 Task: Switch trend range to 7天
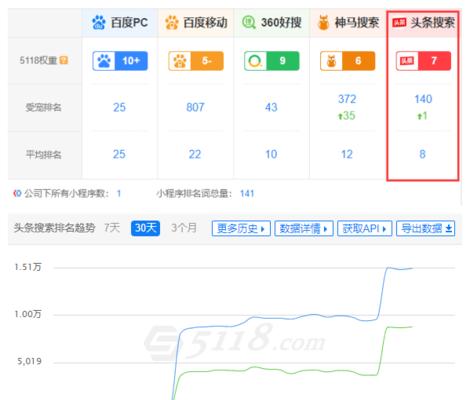(112, 228)
